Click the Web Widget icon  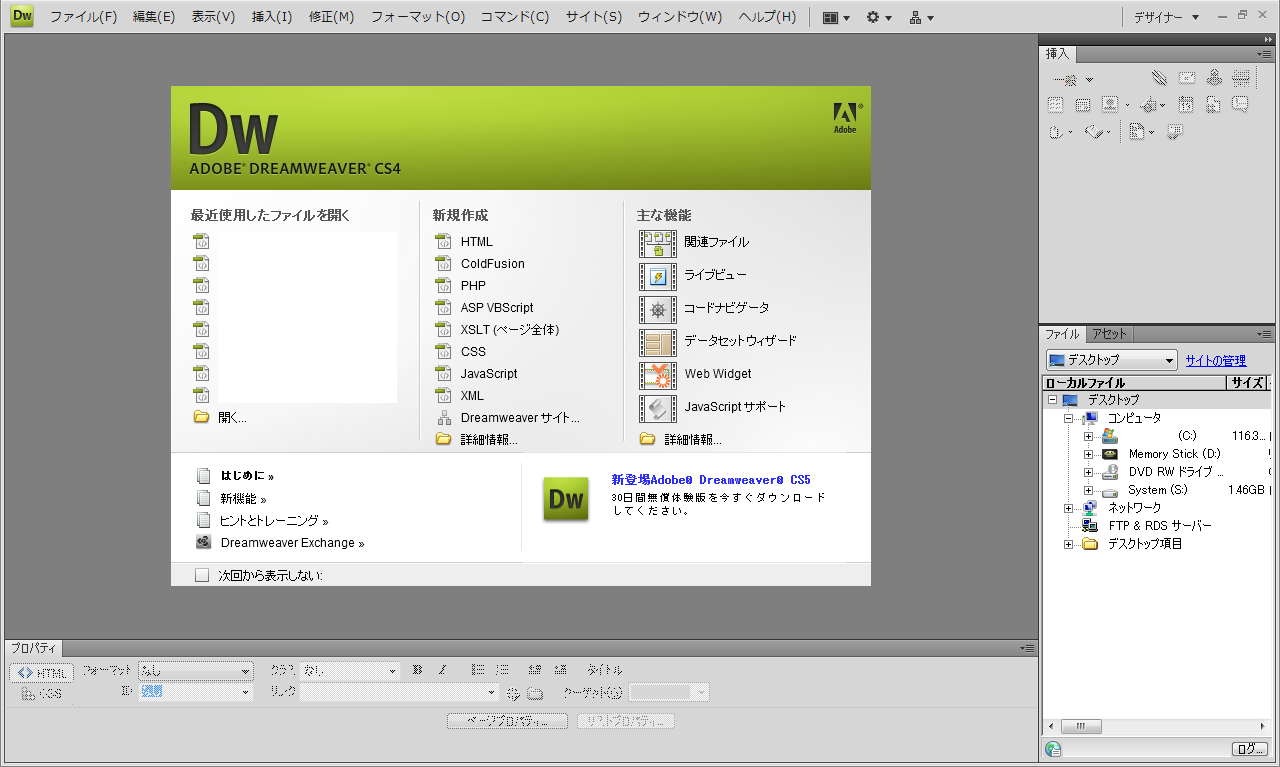coord(658,374)
